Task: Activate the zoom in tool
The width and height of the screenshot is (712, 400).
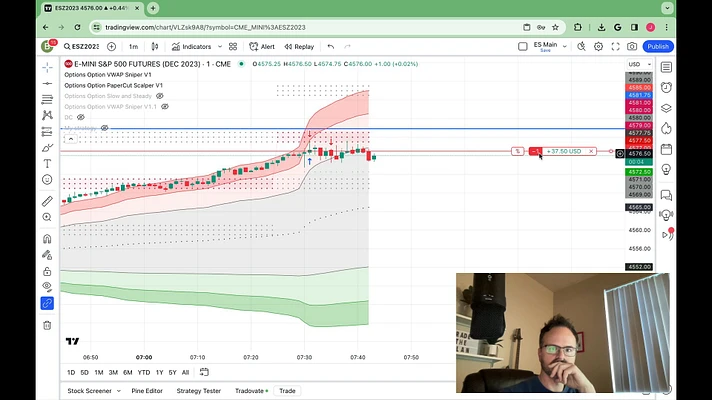Action: [x=47, y=217]
